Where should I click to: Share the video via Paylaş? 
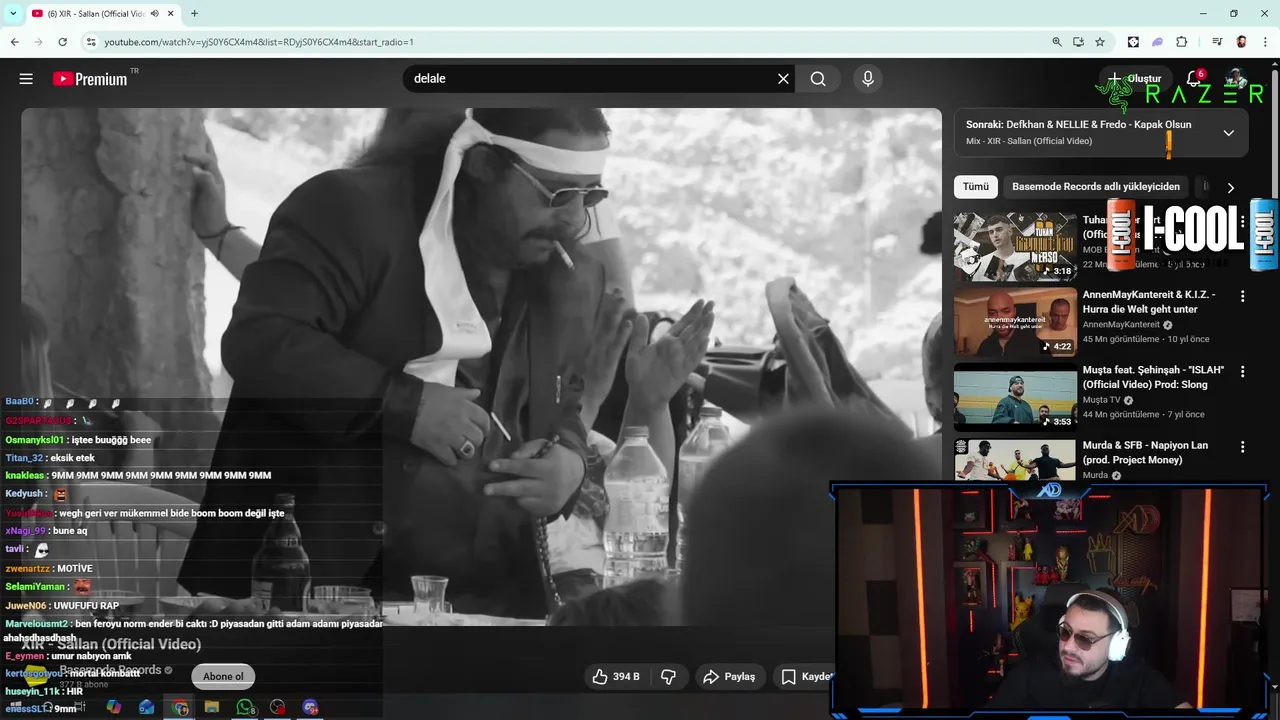729,677
